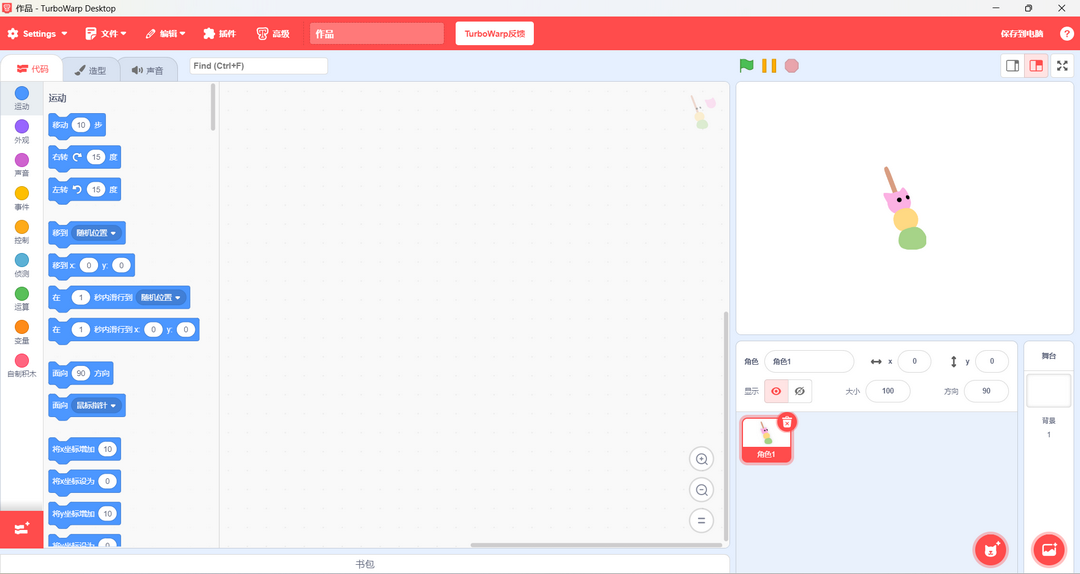Open the add extension button

pyautogui.click(x=22, y=528)
